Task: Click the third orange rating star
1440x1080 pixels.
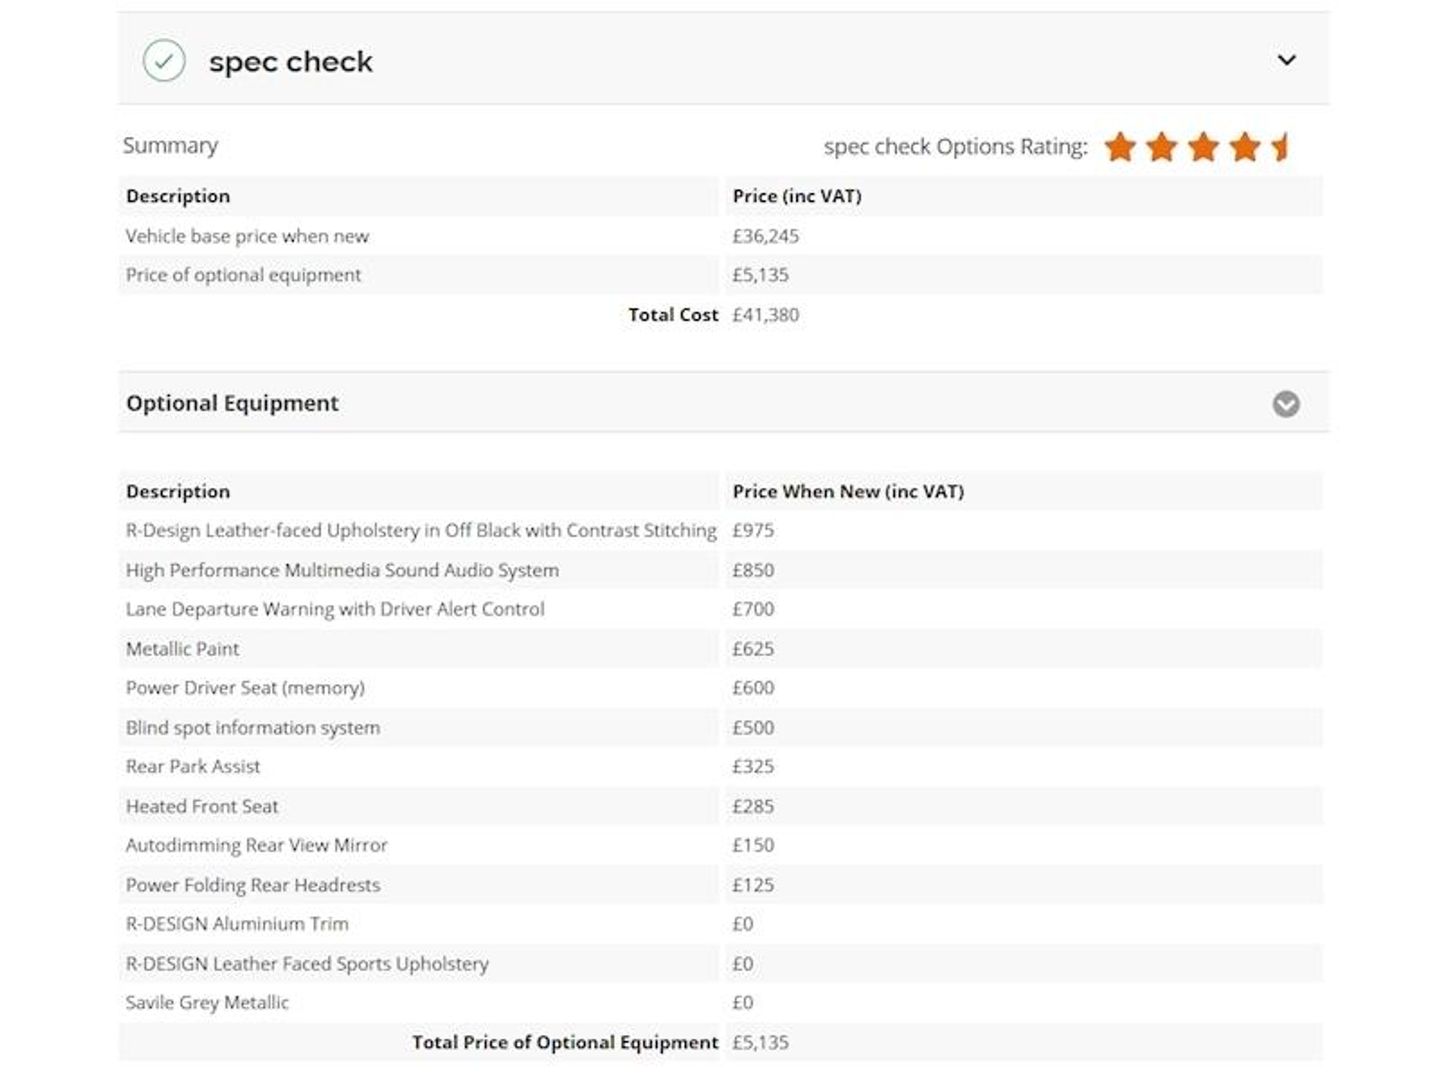Action: [1203, 147]
